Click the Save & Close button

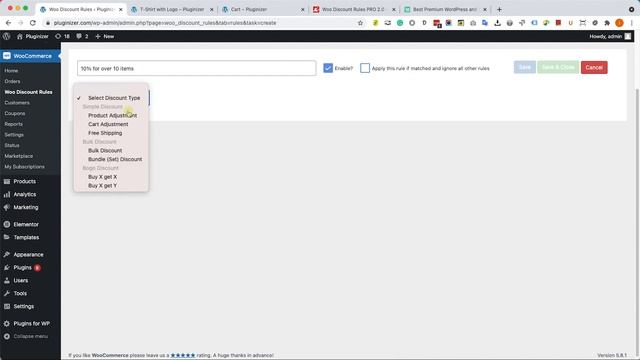(558, 67)
